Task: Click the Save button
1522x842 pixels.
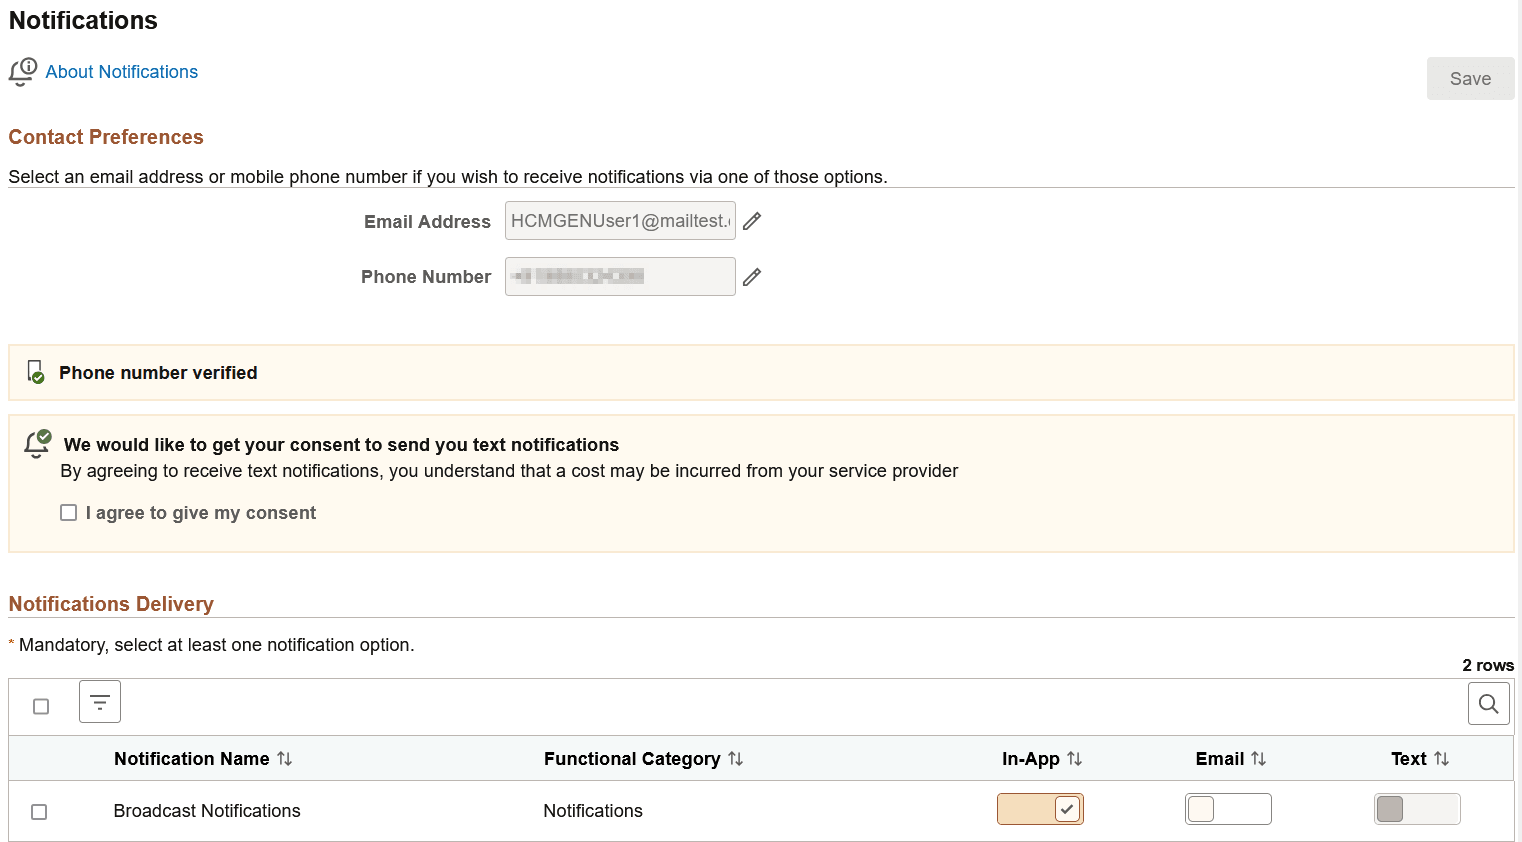Action: tap(1470, 78)
